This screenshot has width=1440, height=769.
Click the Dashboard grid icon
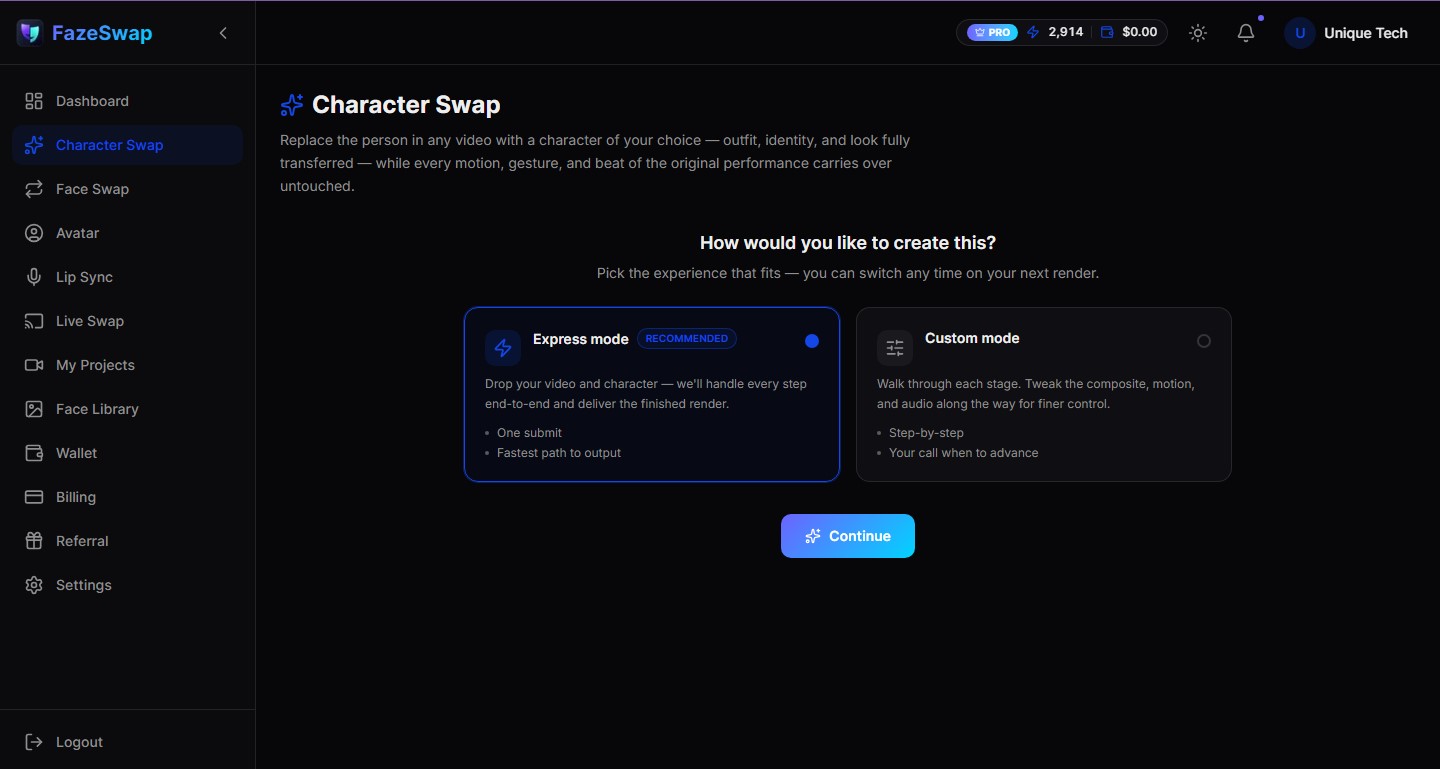click(x=34, y=101)
